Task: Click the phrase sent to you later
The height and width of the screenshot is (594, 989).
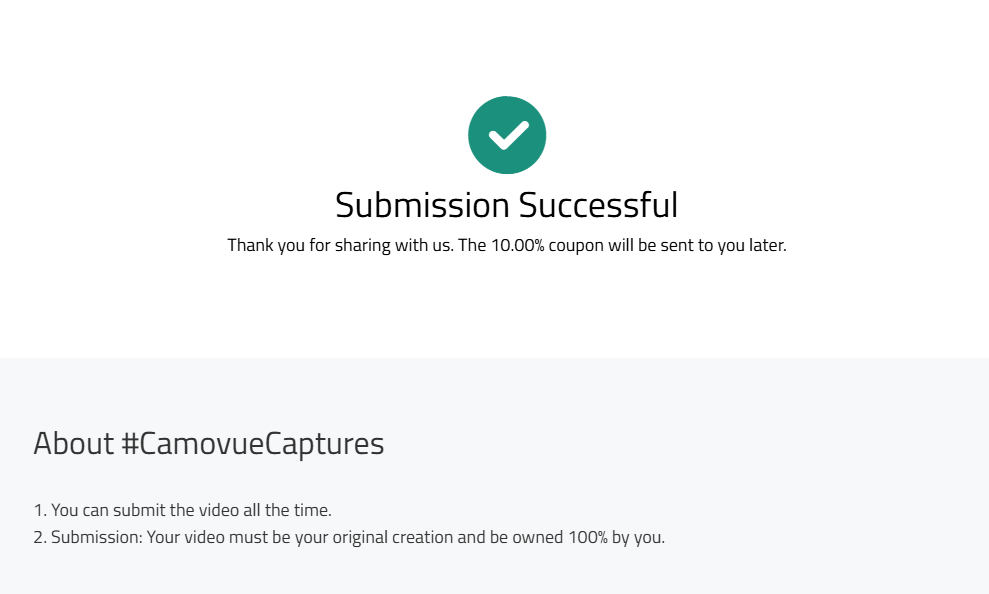Action: click(x=723, y=245)
